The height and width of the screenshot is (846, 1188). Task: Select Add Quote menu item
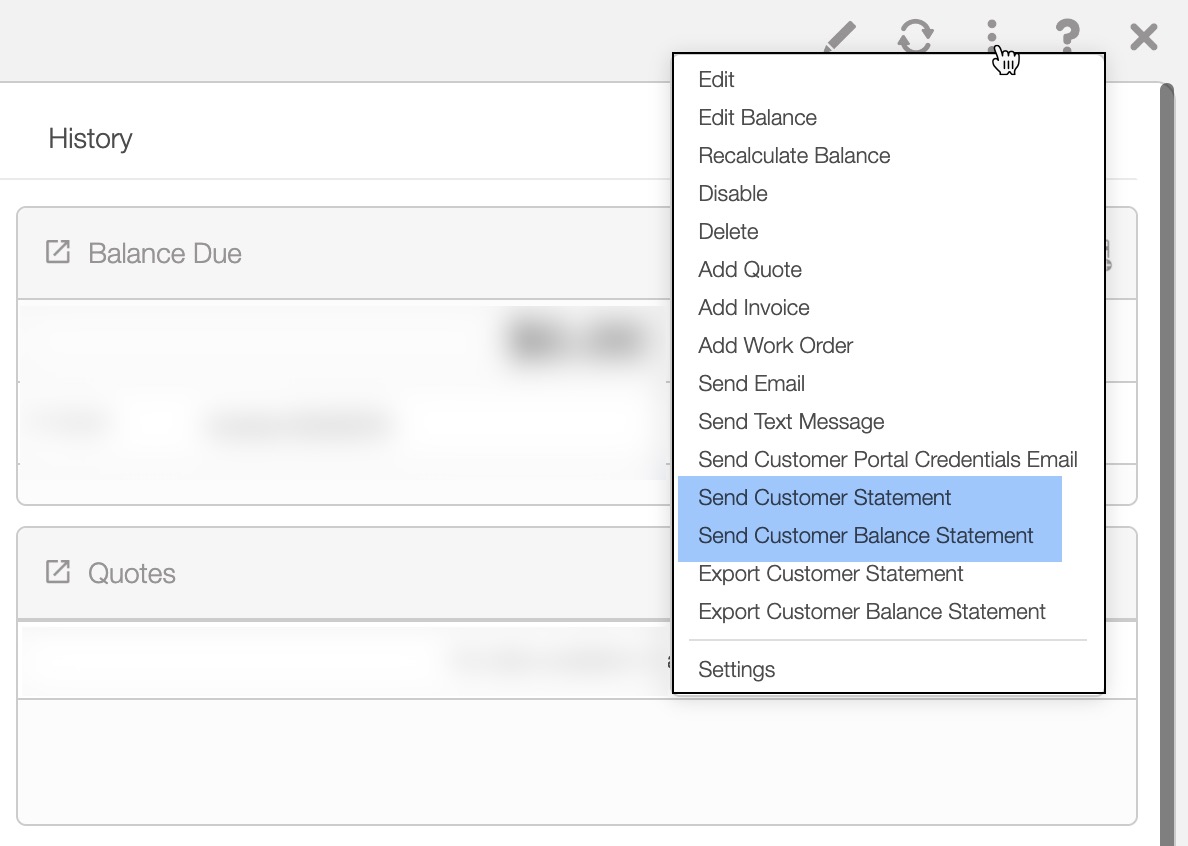[x=750, y=270]
